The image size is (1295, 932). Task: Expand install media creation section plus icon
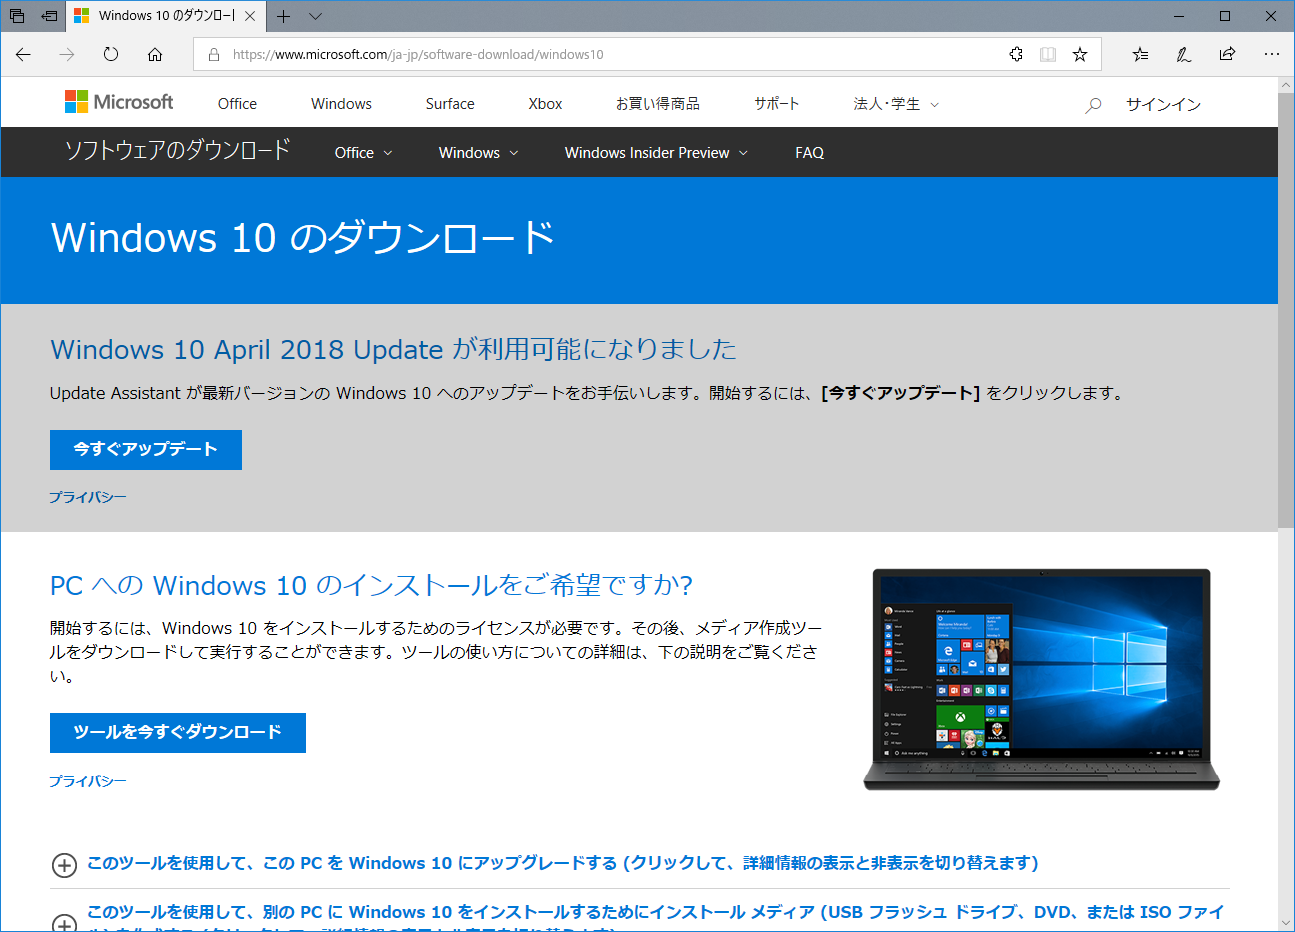[64, 923]
